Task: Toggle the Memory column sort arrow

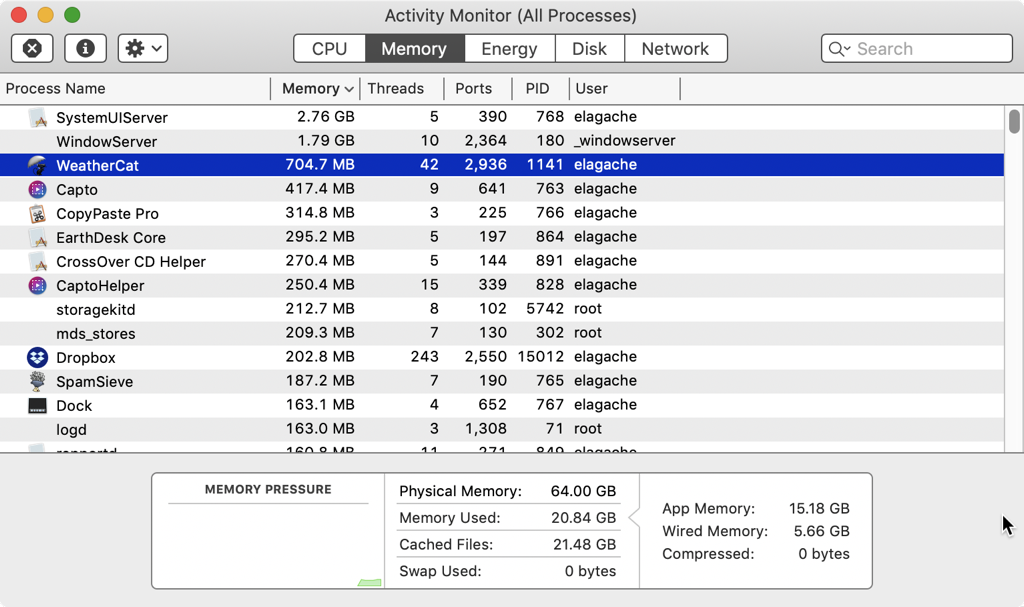Action: pos(349,89)
